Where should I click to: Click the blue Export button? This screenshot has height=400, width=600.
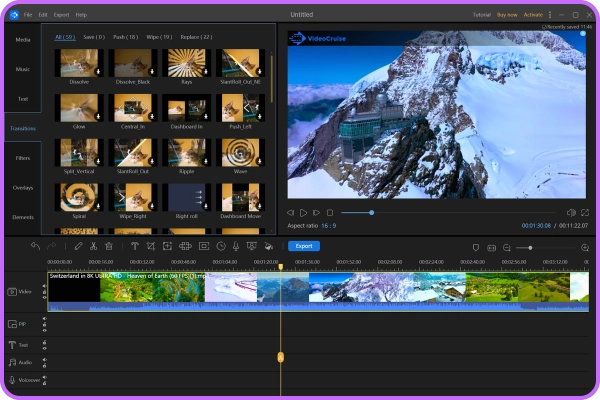point(304,246)
